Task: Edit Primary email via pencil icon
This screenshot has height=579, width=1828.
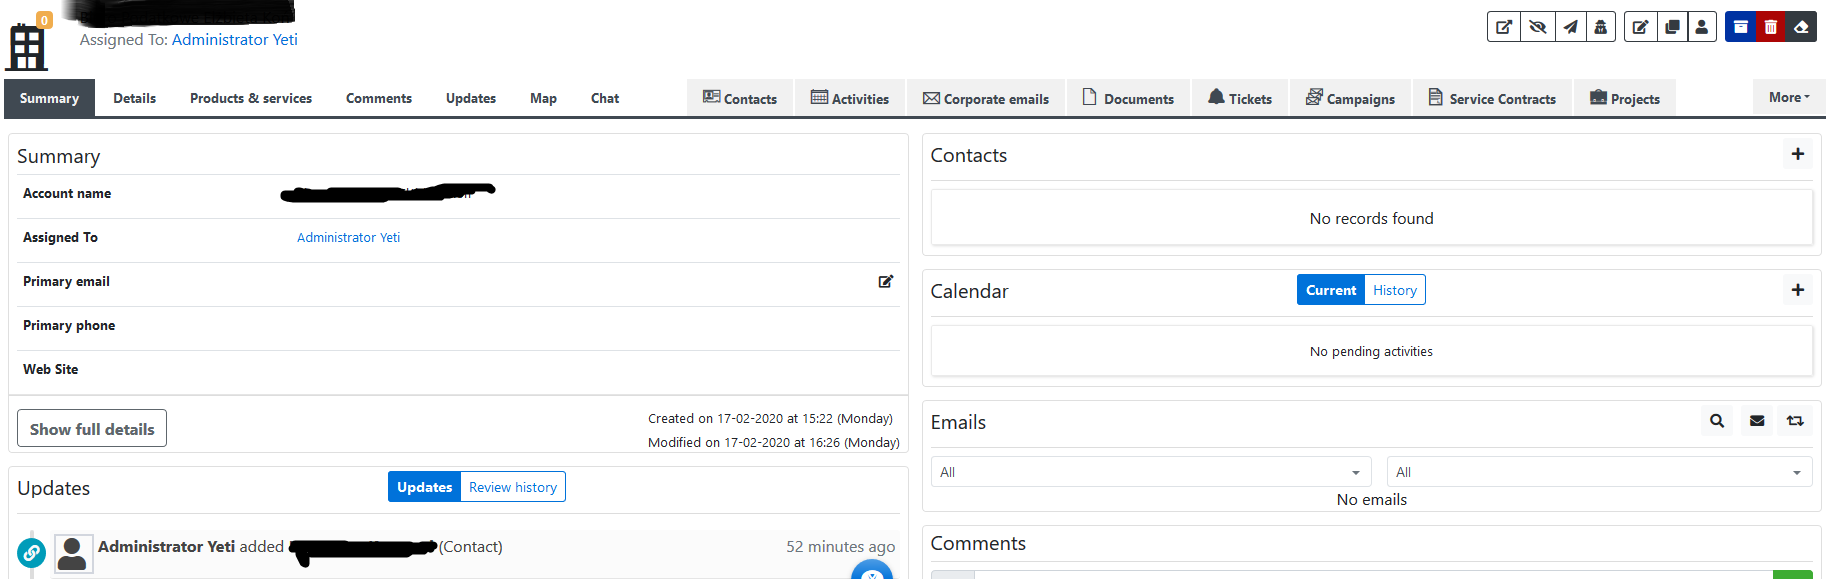Action: pos(885,282)
